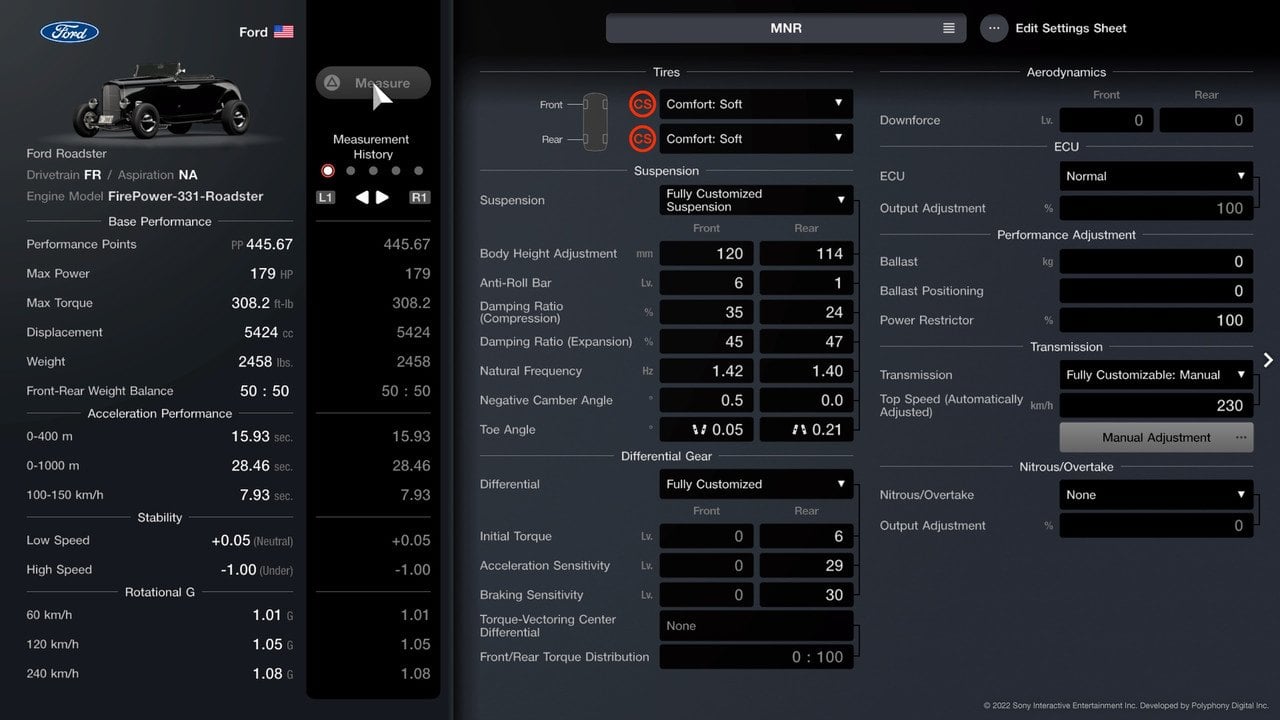Select rear Initial Torque value 6
Image resolution: width=1280 pixels, height=720 pixels.
[806, 536]
